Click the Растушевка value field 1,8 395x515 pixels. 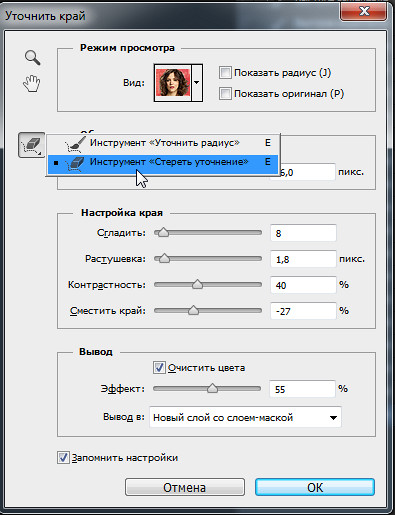click(x=303, y=259)
